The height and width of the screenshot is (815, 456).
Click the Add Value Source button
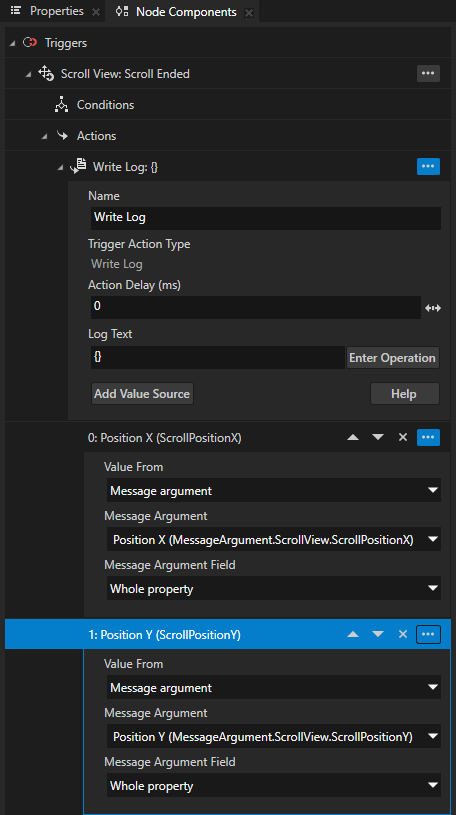(x=142, y=393)
